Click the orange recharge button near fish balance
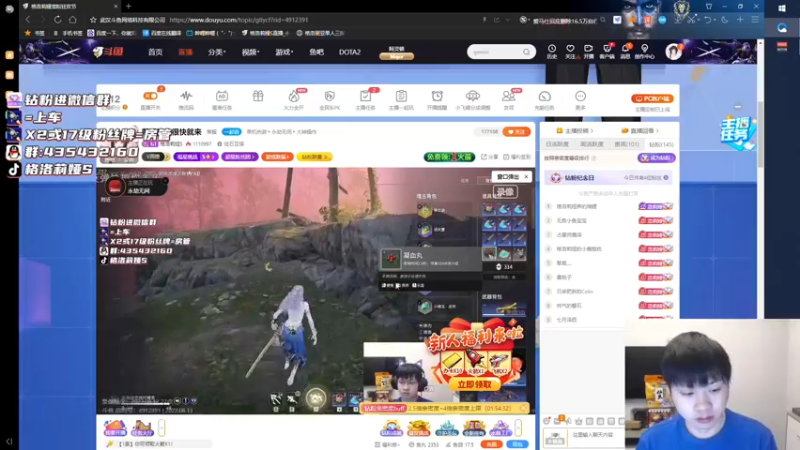 coord(491,444)
